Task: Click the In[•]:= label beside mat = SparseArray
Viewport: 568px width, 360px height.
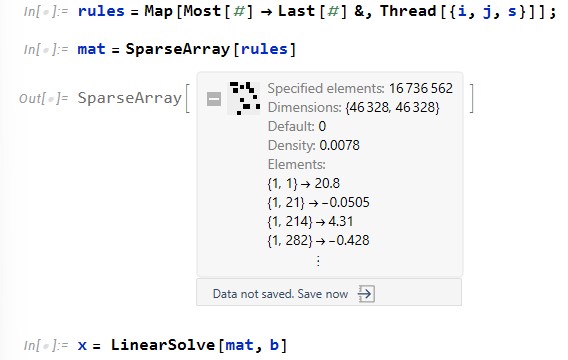Action: 46,49
